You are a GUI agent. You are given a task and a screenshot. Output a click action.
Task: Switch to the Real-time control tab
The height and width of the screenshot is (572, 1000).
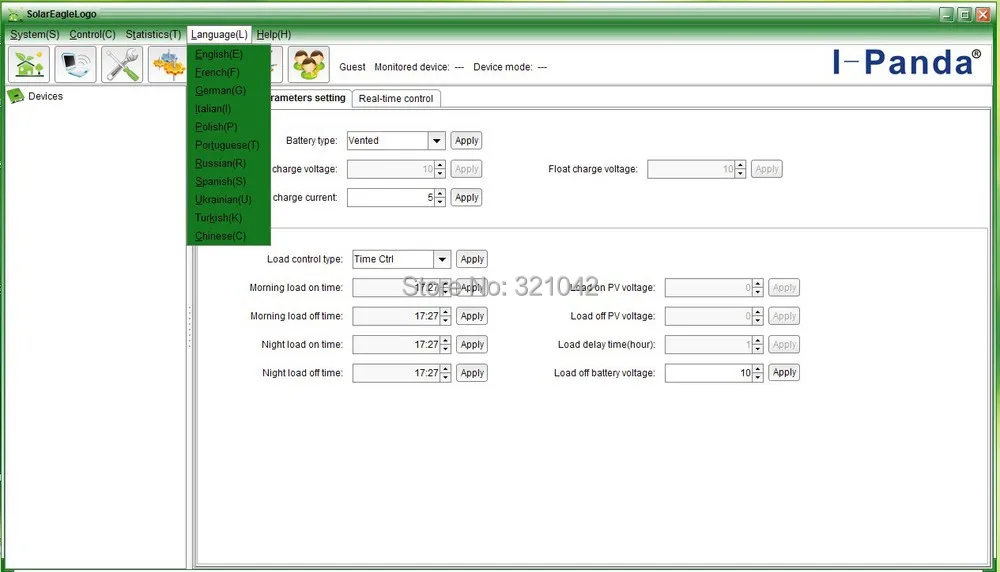pyautogui.click(x=396, y=98)
